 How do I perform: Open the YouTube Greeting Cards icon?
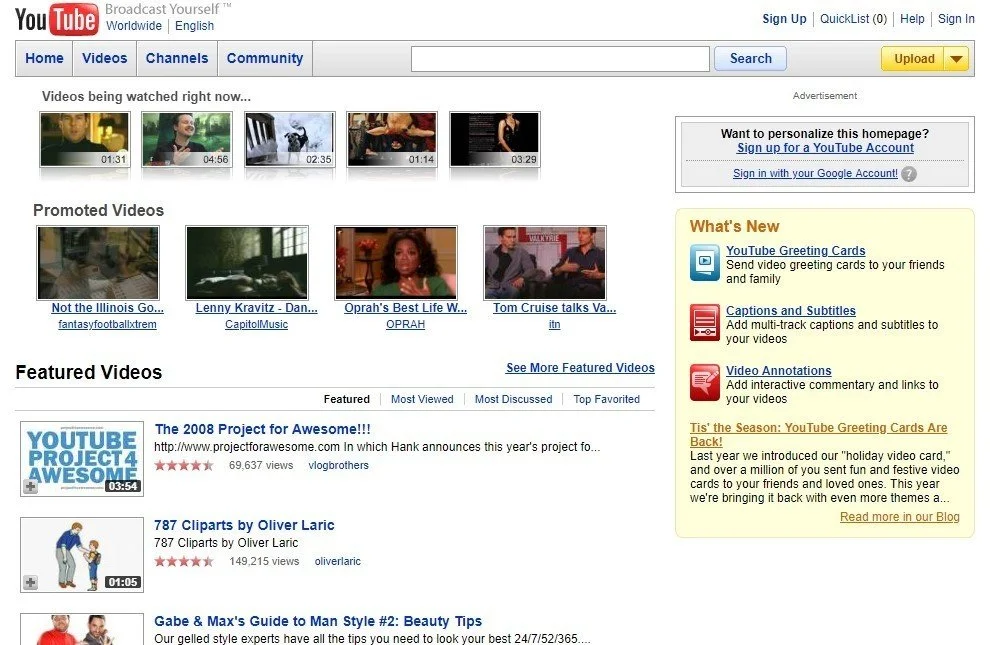705,262
